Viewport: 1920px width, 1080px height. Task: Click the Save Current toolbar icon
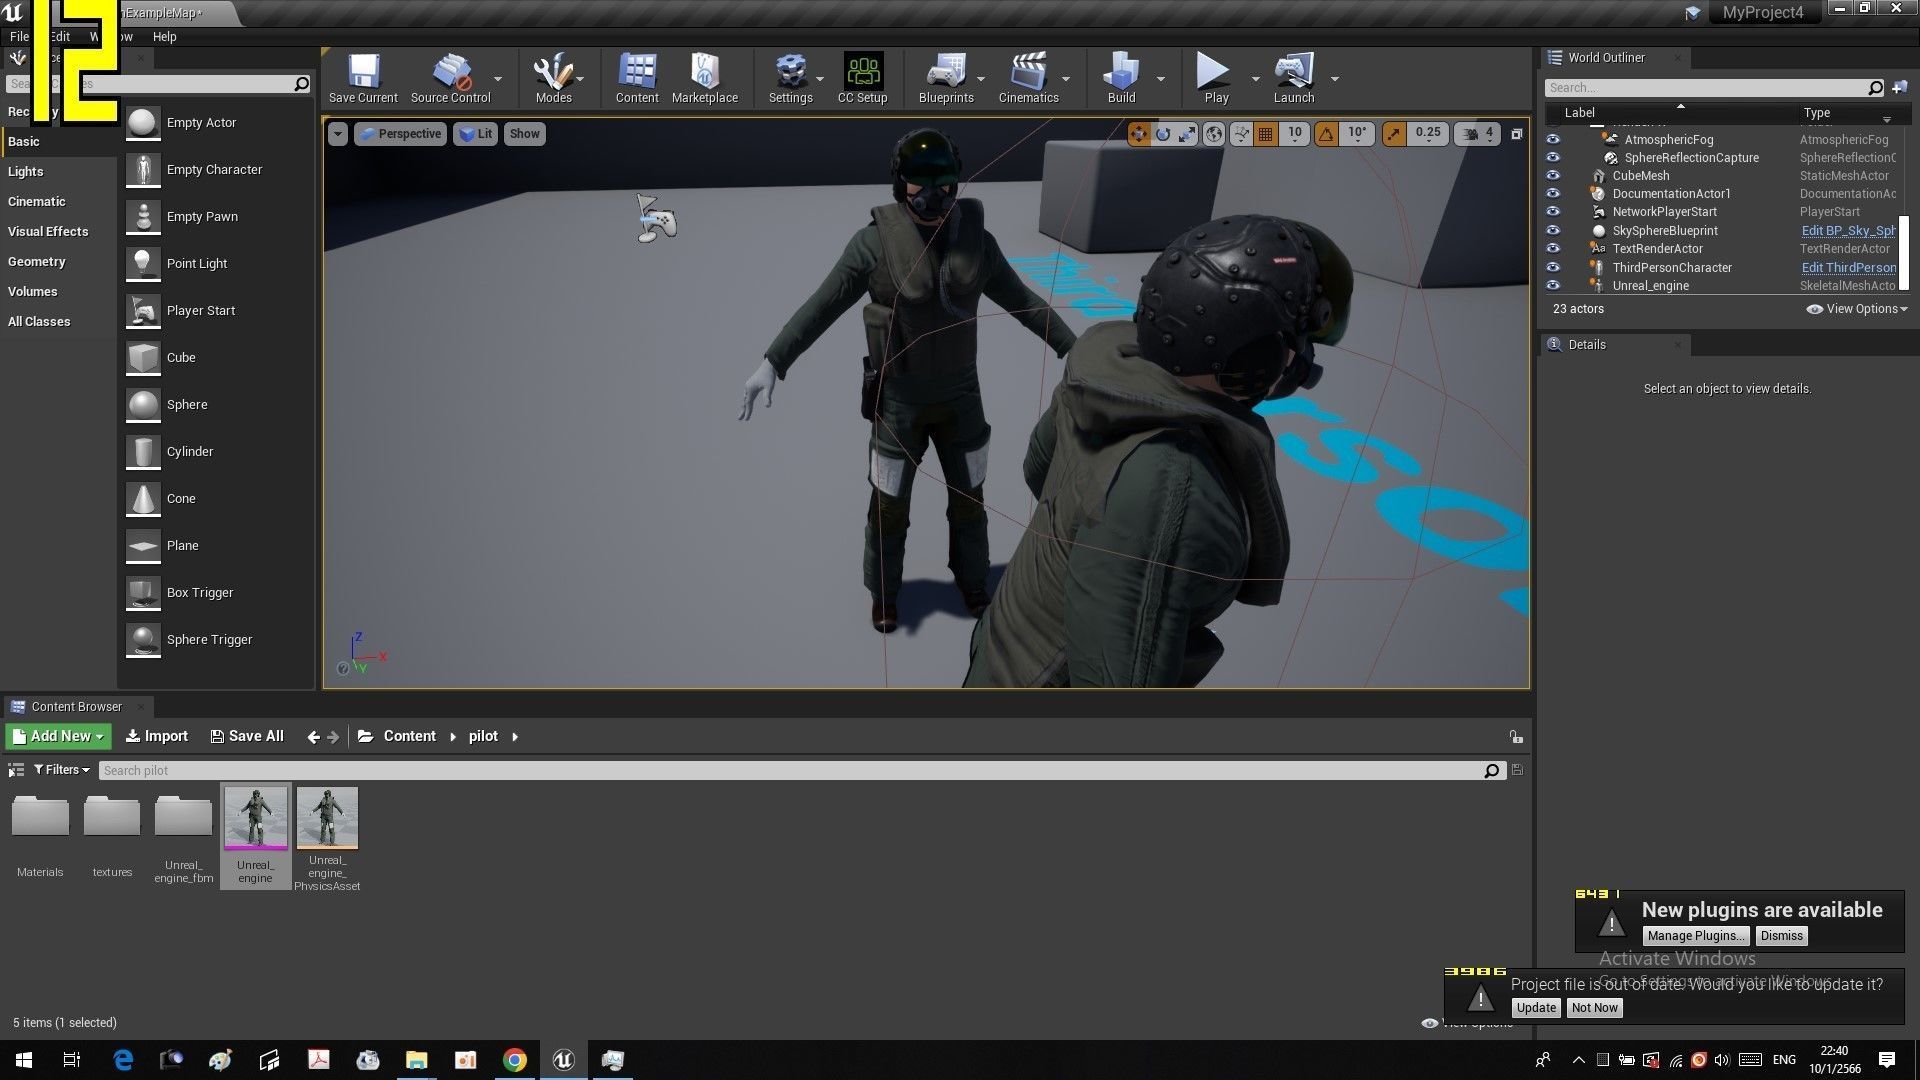tap(363, 78)
